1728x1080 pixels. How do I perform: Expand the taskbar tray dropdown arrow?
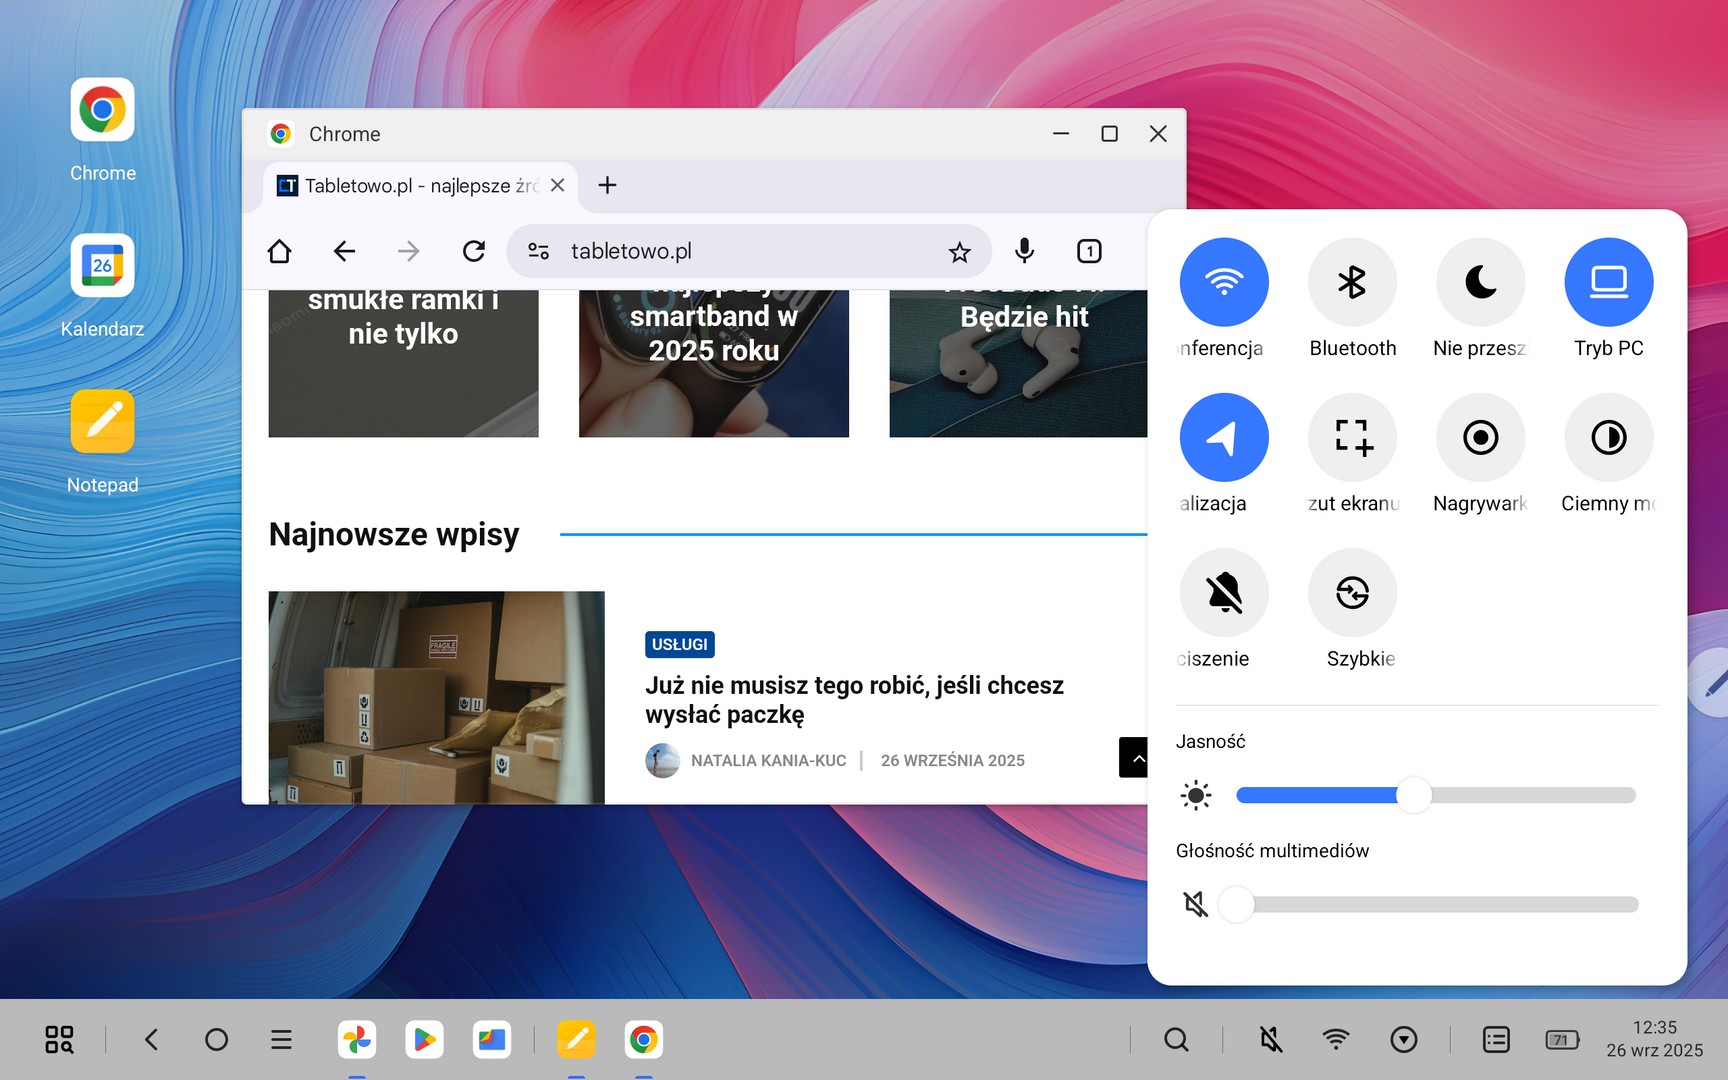coord(1404,1040)
